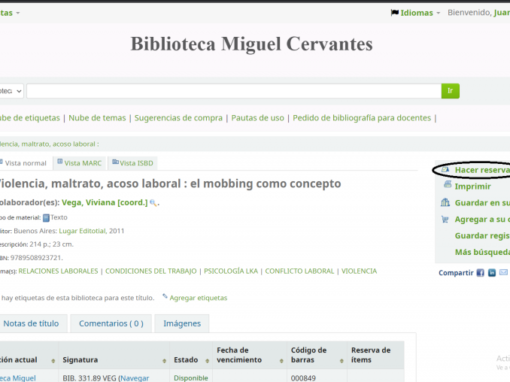Click the library icon beside Guardar en su
This screenshot has height=382, width=510.
point(445,202)
